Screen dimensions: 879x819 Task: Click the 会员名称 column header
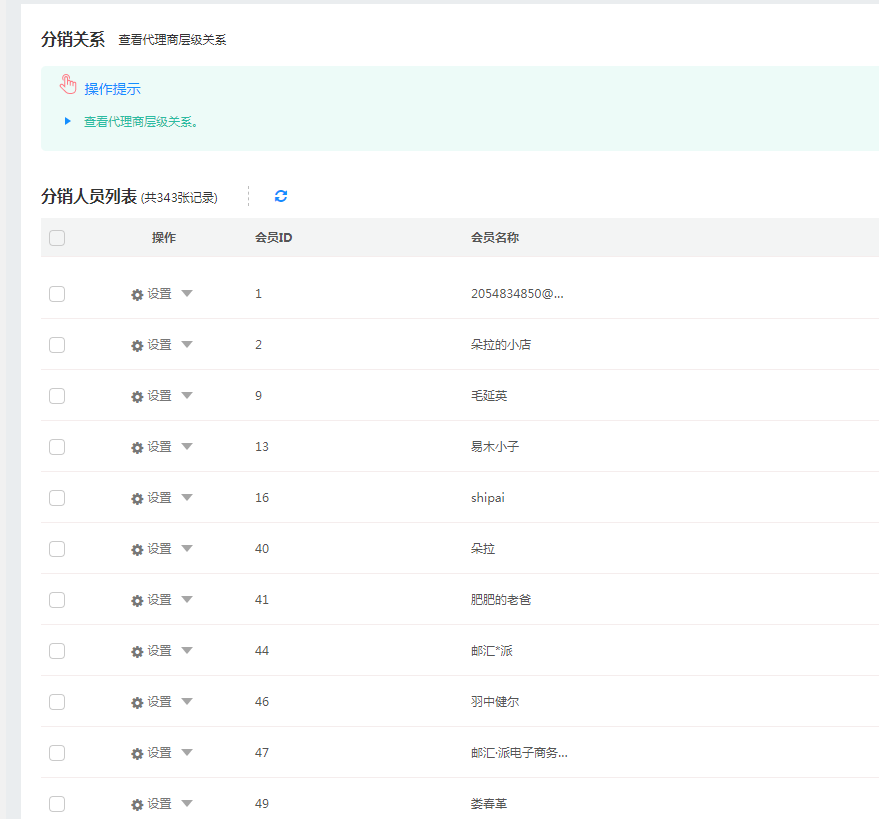pos(495,238)
